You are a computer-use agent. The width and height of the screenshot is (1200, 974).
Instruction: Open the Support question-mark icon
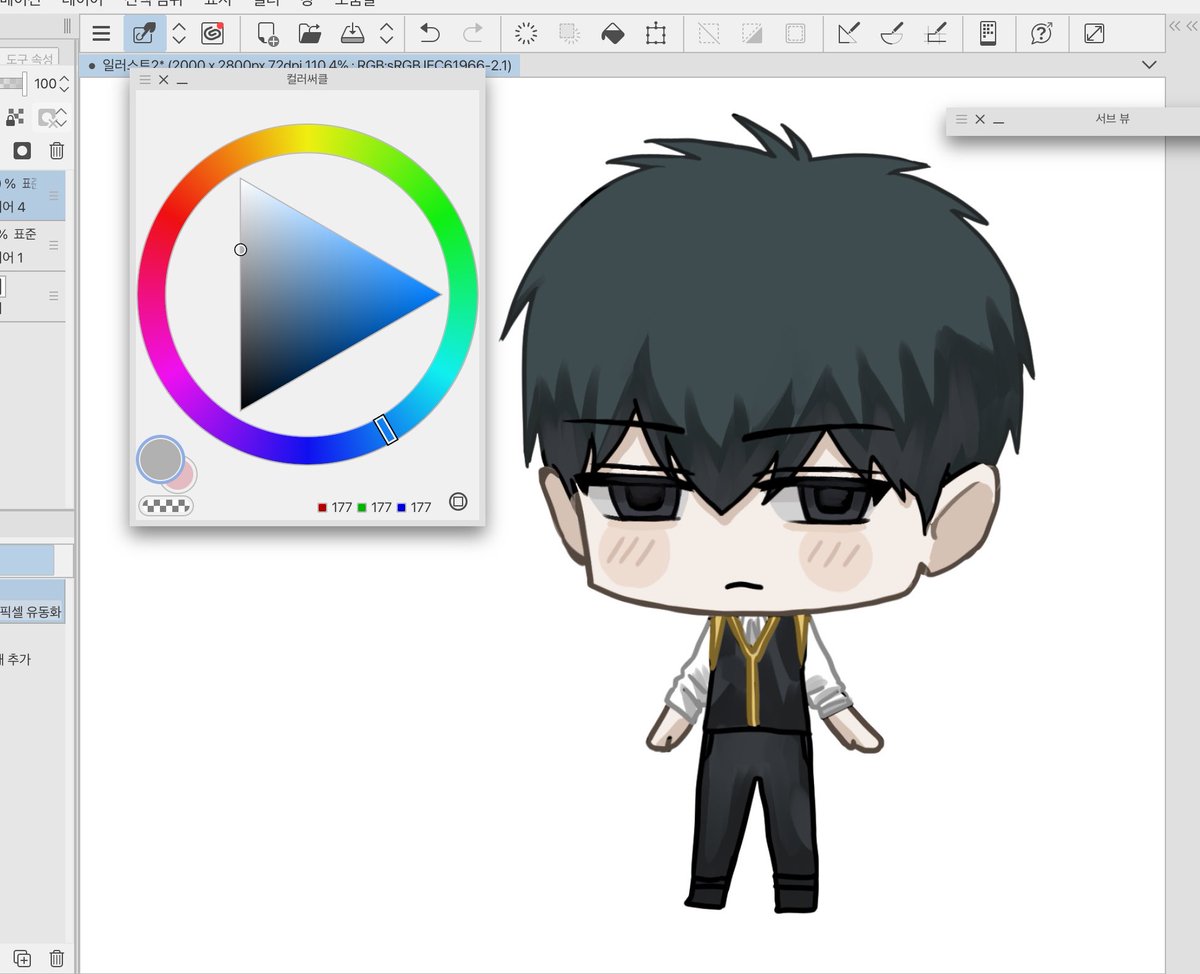(x=1041, y=34)
